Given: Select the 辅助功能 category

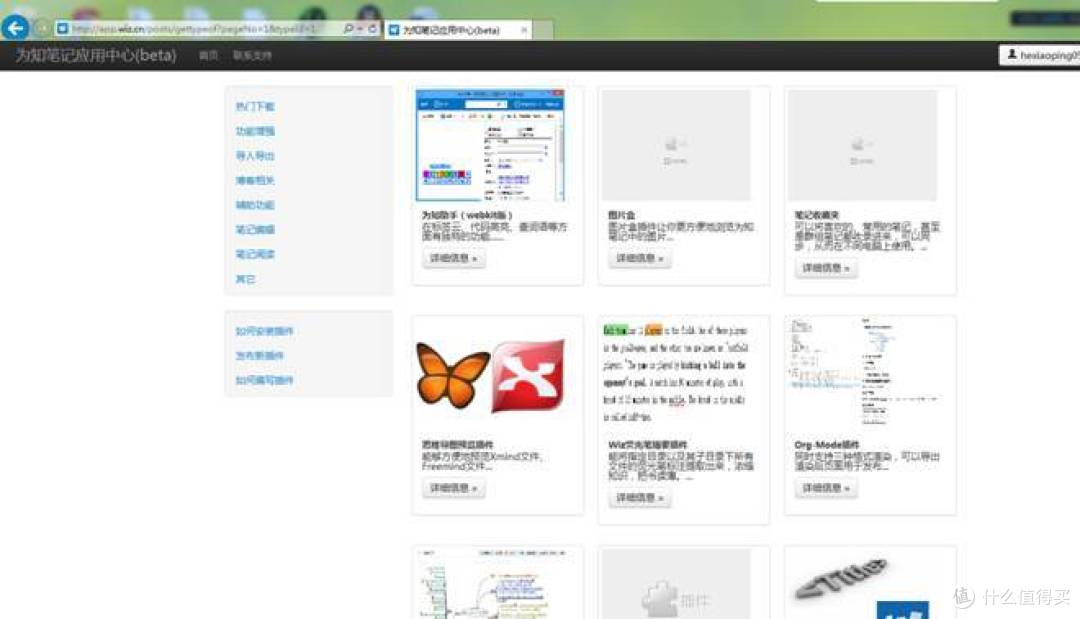Looking at the screenshot, I should tap(255, 205).
